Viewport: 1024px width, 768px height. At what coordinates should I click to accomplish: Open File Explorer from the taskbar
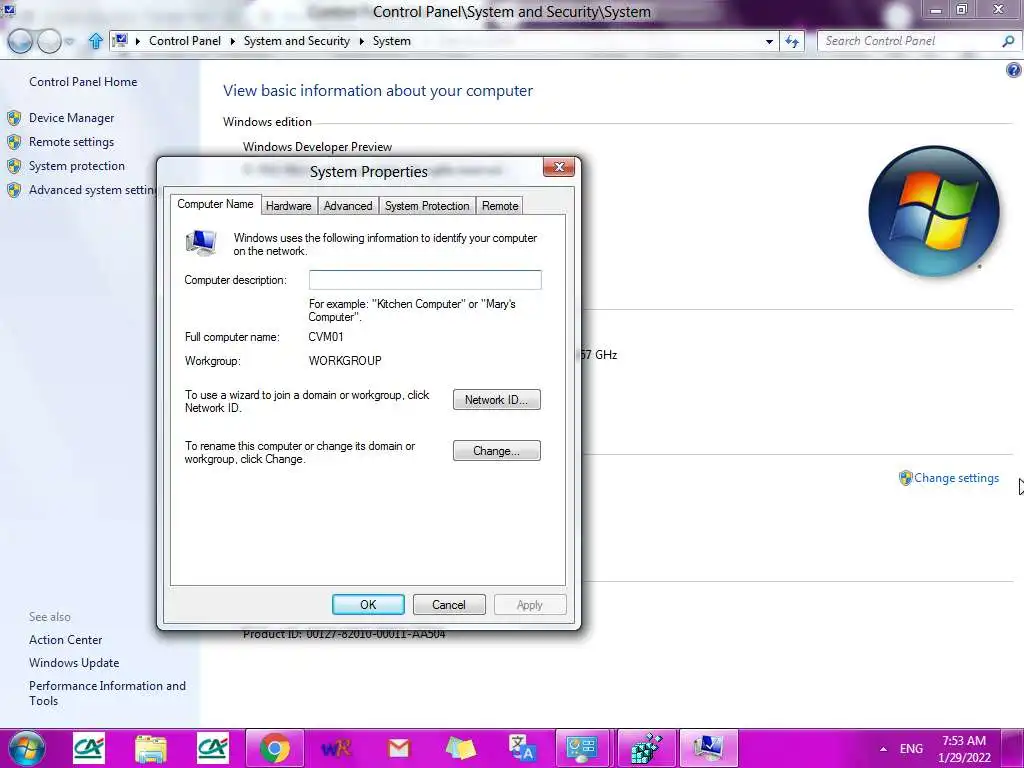(x=151, y=749)
